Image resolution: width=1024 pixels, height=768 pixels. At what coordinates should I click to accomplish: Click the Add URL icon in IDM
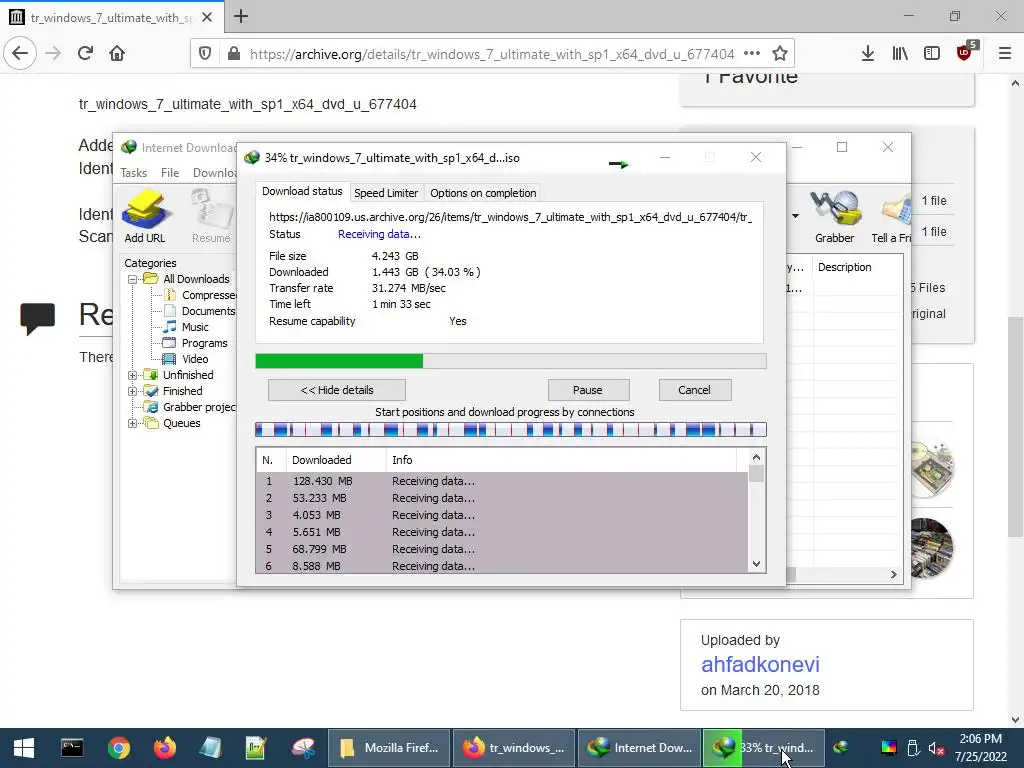145,216
